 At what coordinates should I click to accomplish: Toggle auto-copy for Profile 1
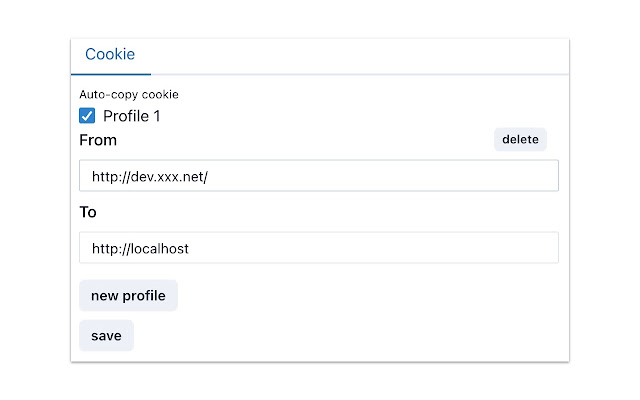pyautogui.click(x=87, y=116)
